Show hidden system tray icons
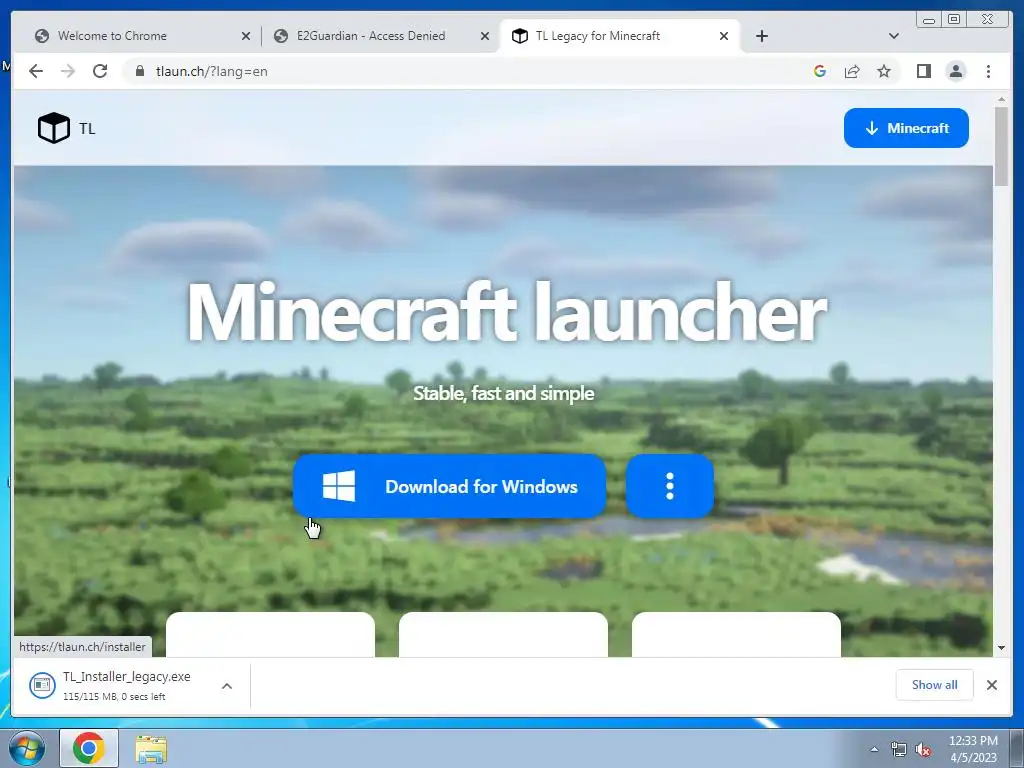 click(x=874, y=749)
